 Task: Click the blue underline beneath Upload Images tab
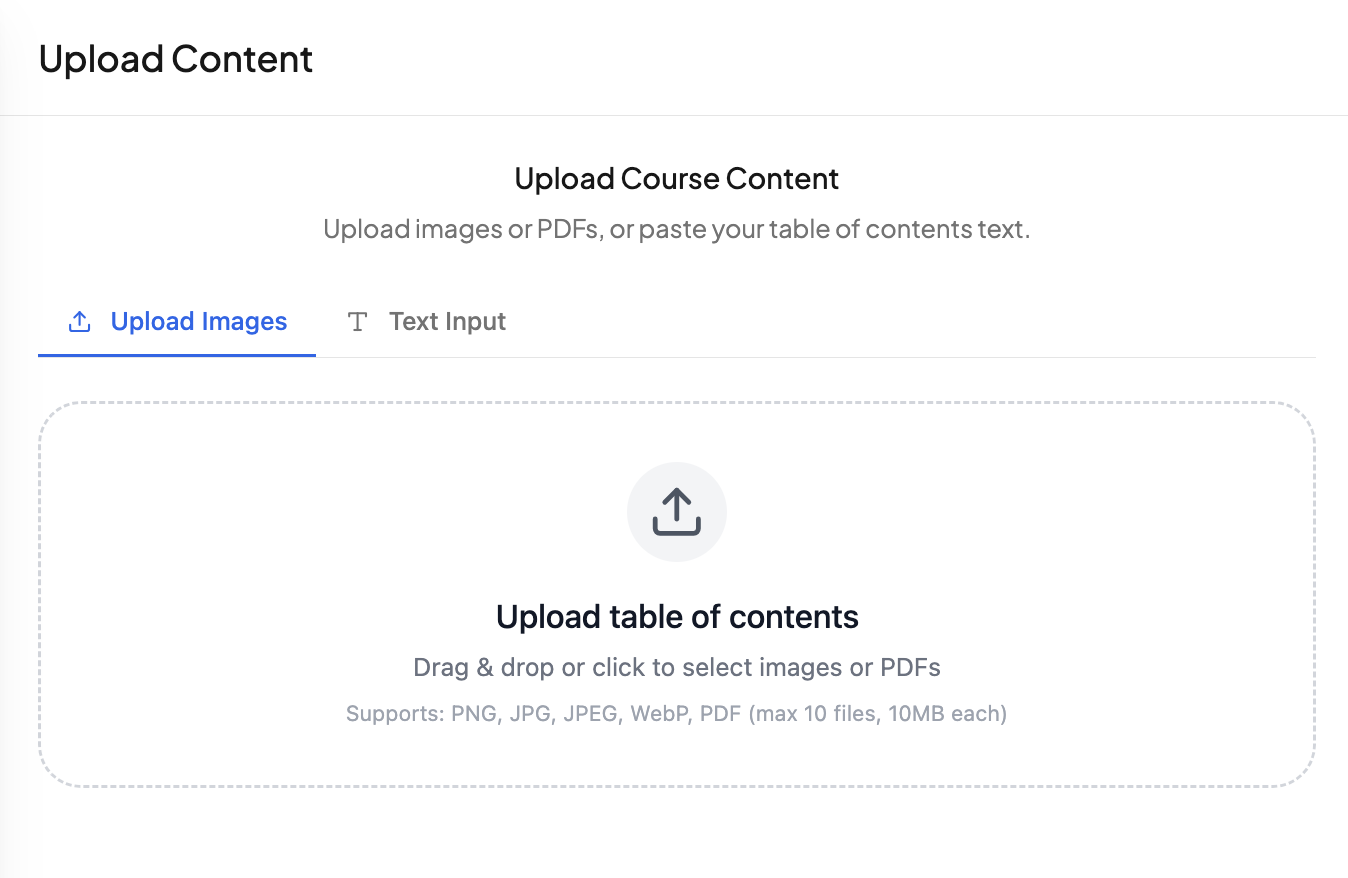tap(177, 355)
